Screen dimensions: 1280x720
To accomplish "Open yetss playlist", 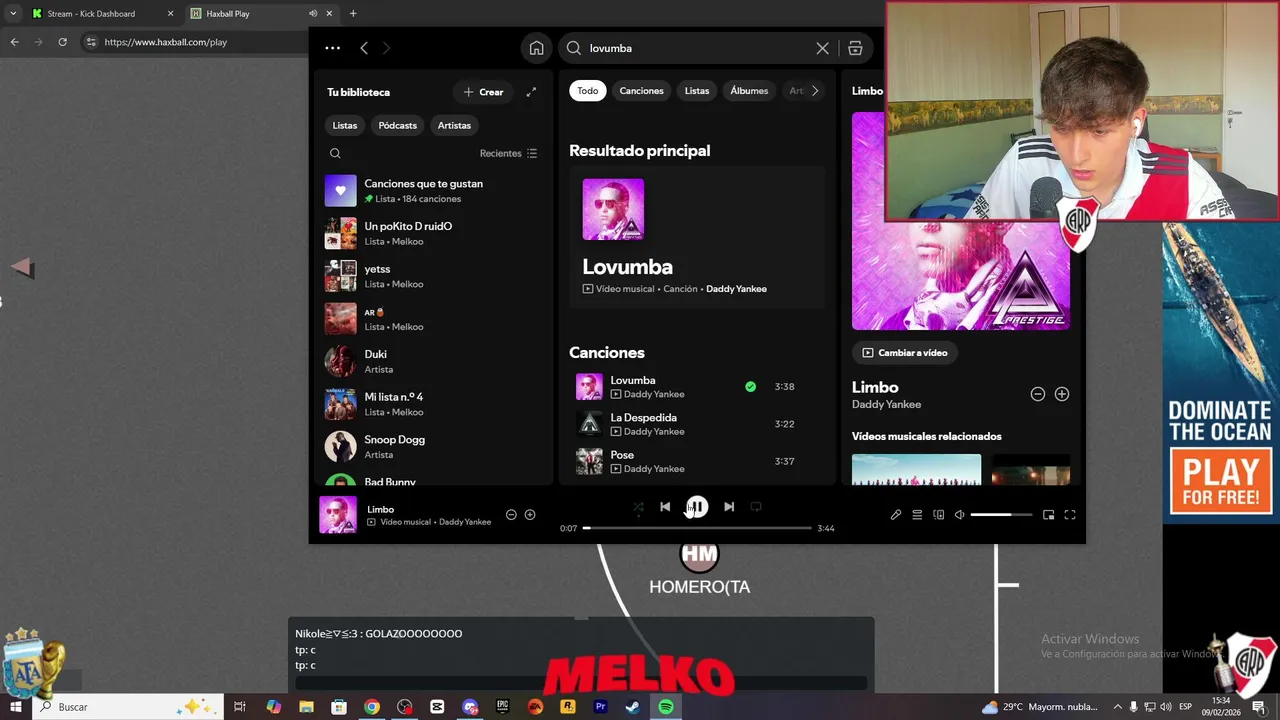I will (434, 276).
